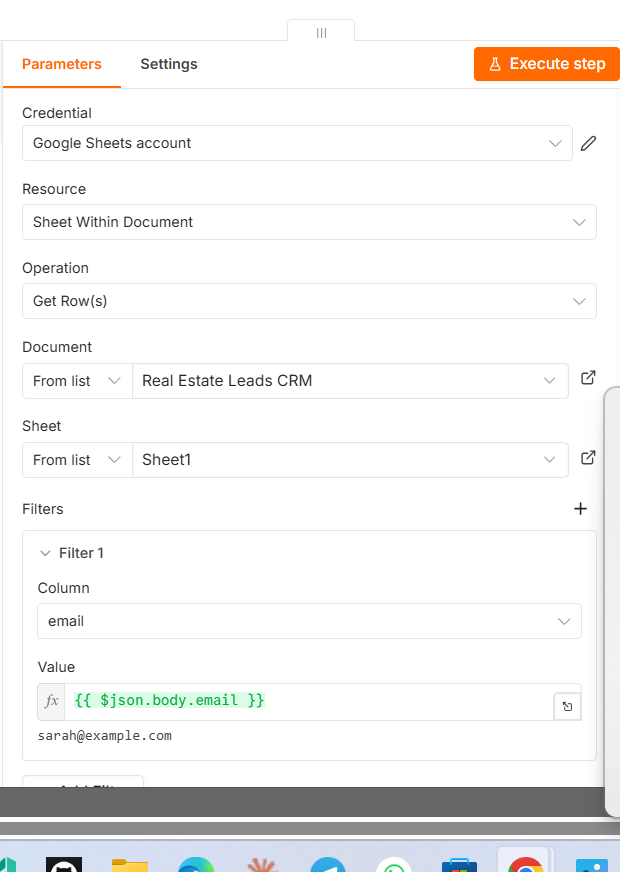Image resolution: width=620 pixels, height=872 pixels.
Task: Open the Credential dropdown showing Google Sheets account
Action: pyautogui.click(x=297, y=143)
